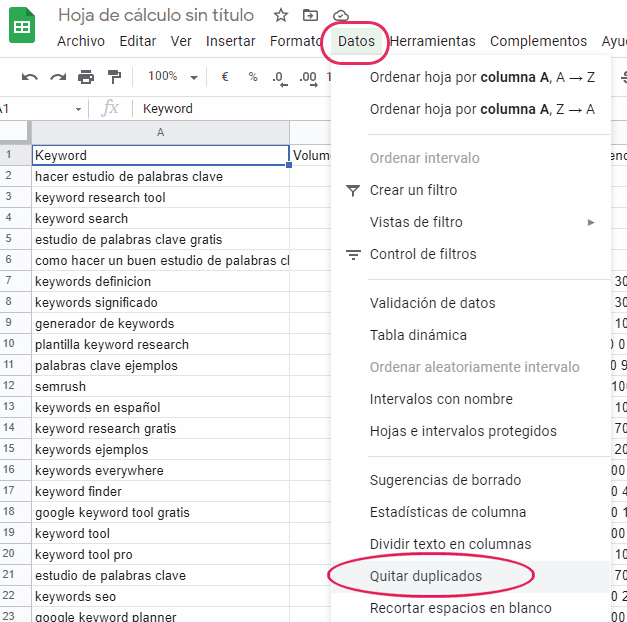Viewport: 627px width, 622px height.
Task: Click the lines icon beside Control de filtros
Action: pyautogui.click(x=353, y=254)
